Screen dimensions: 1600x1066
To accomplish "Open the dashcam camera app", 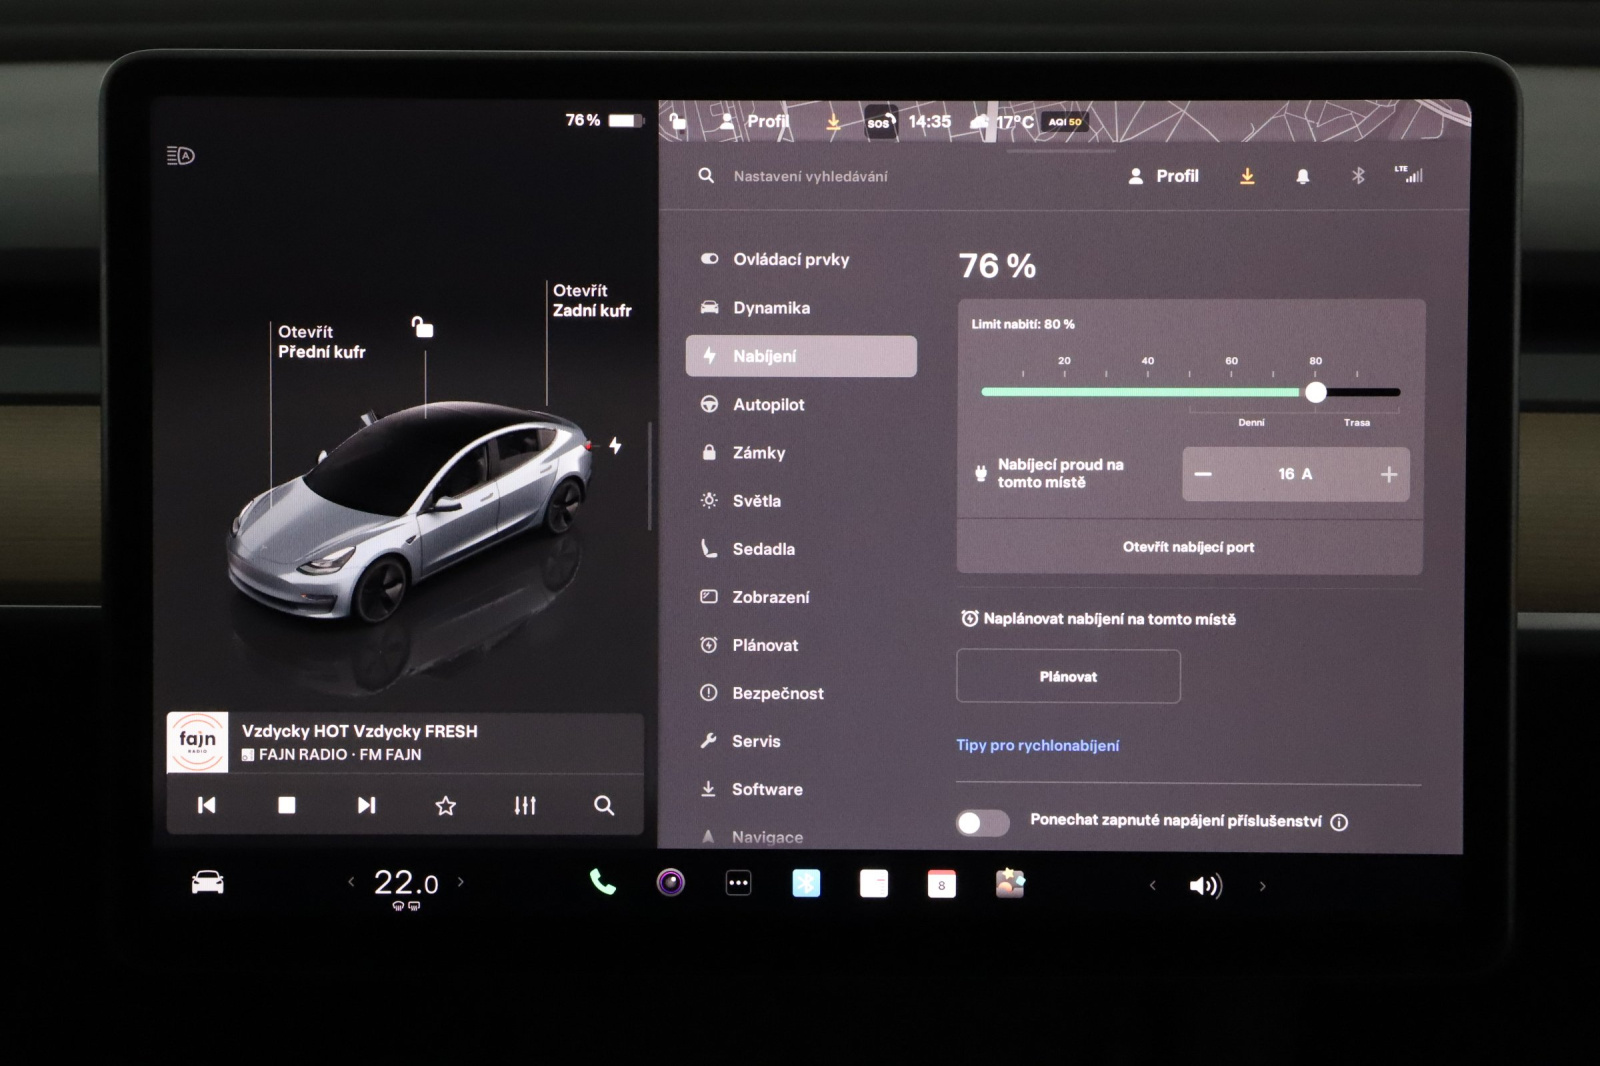I will point(670,882).
